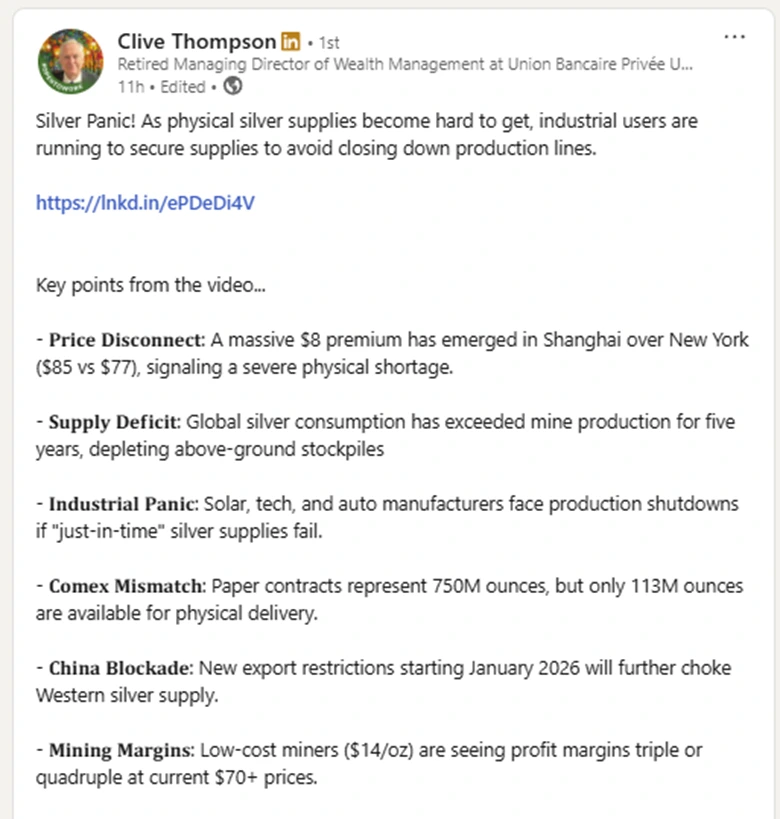Click the LinkedIn badge beside Clive Thompson
The image size is (780, 819).
[x=291, y=42]
